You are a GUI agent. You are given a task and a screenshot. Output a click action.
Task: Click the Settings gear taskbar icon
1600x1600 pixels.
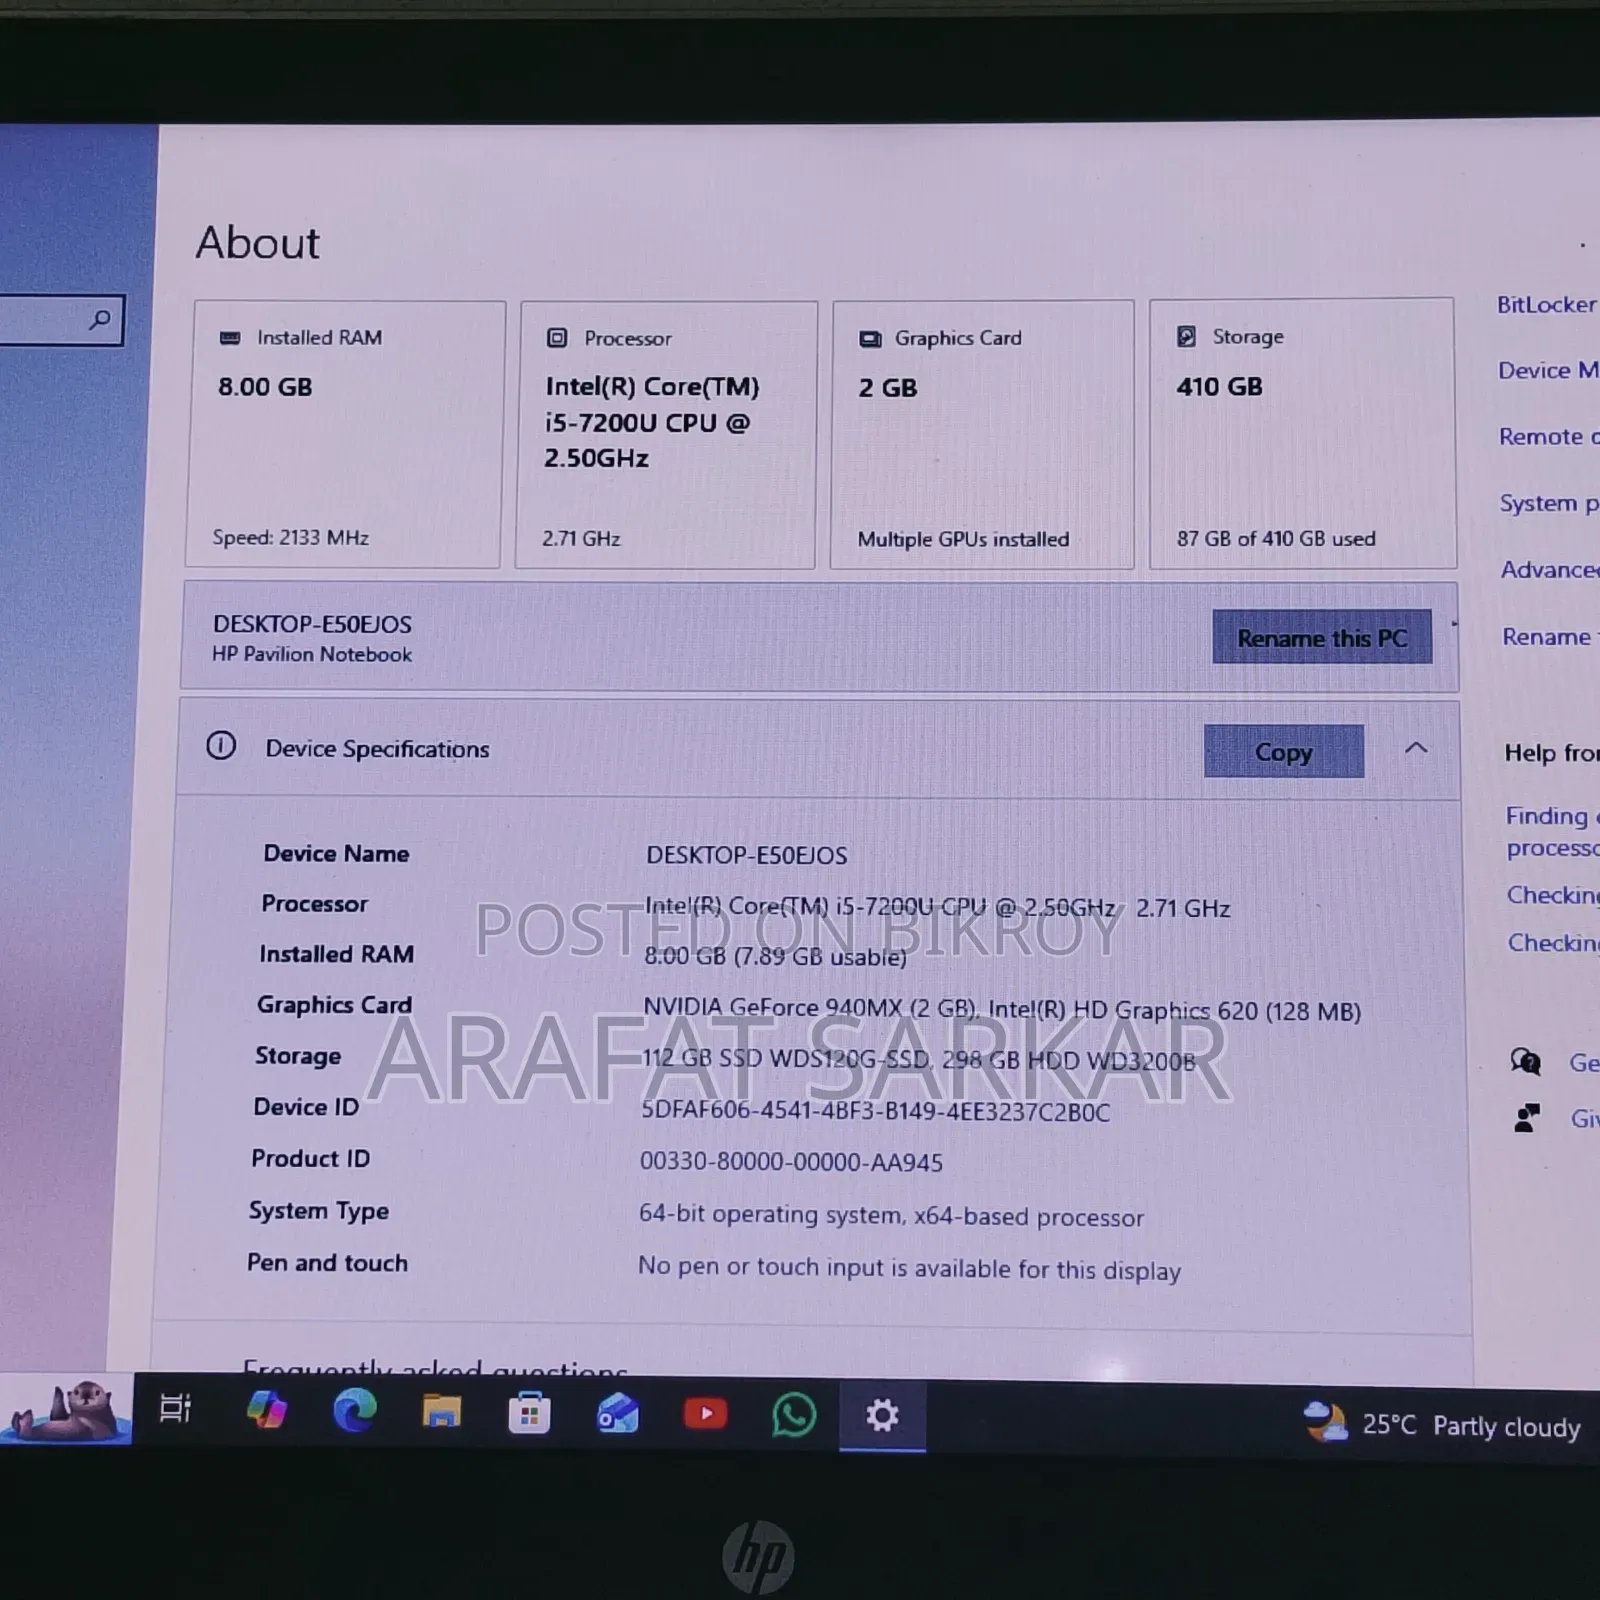pyautogui.click(x=882, y=1415)
